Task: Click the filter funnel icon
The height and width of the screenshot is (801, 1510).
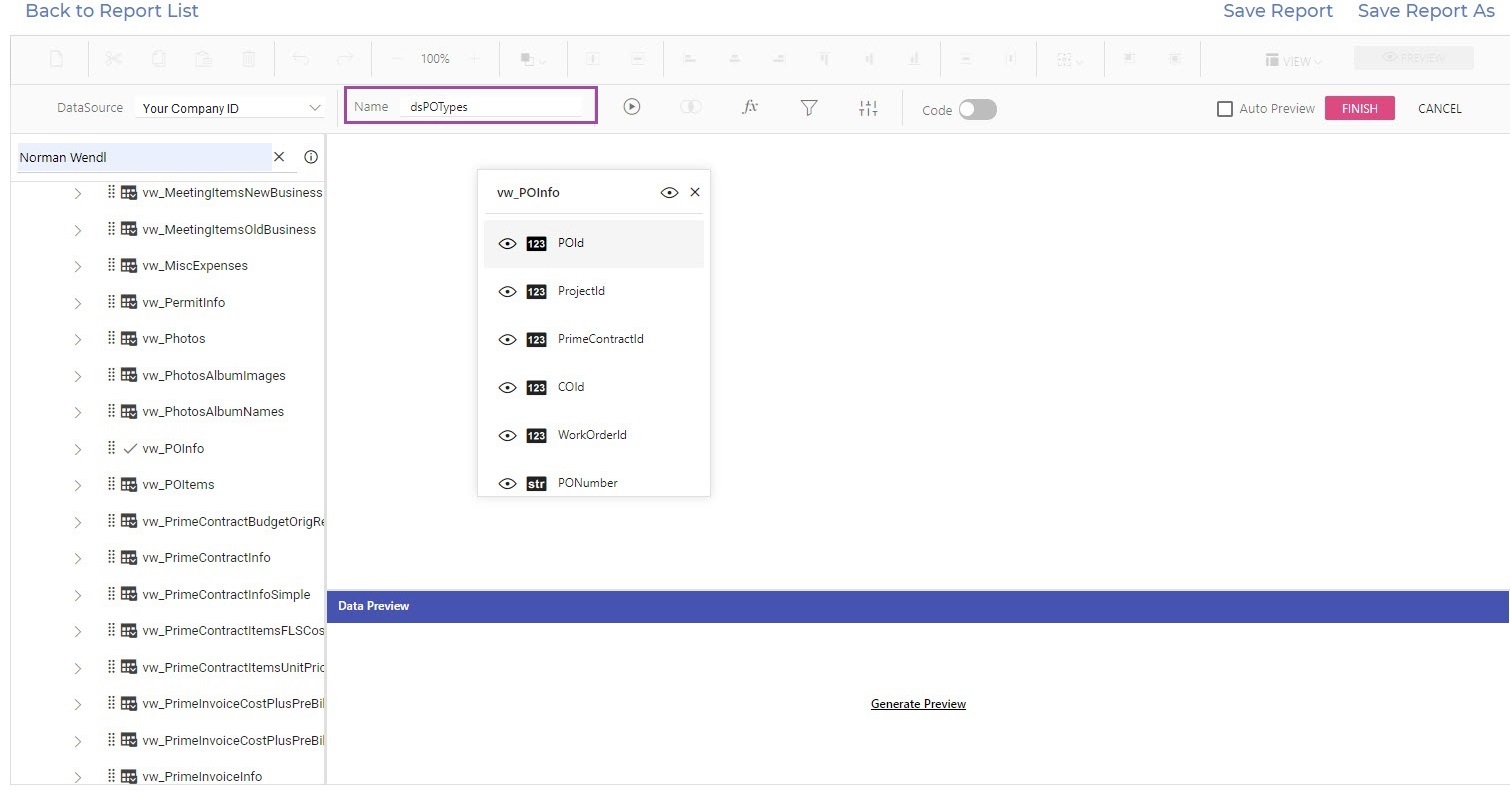Action: pyautogui.click(x=809, y=108)
